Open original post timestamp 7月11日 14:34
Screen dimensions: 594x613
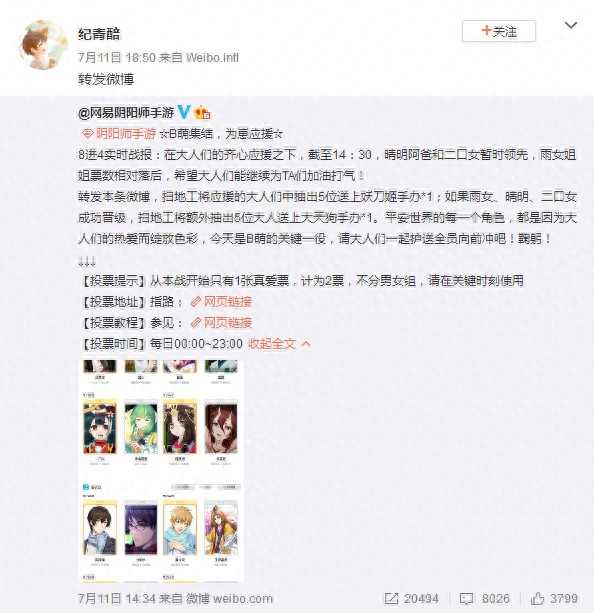[x=117, y=599]
